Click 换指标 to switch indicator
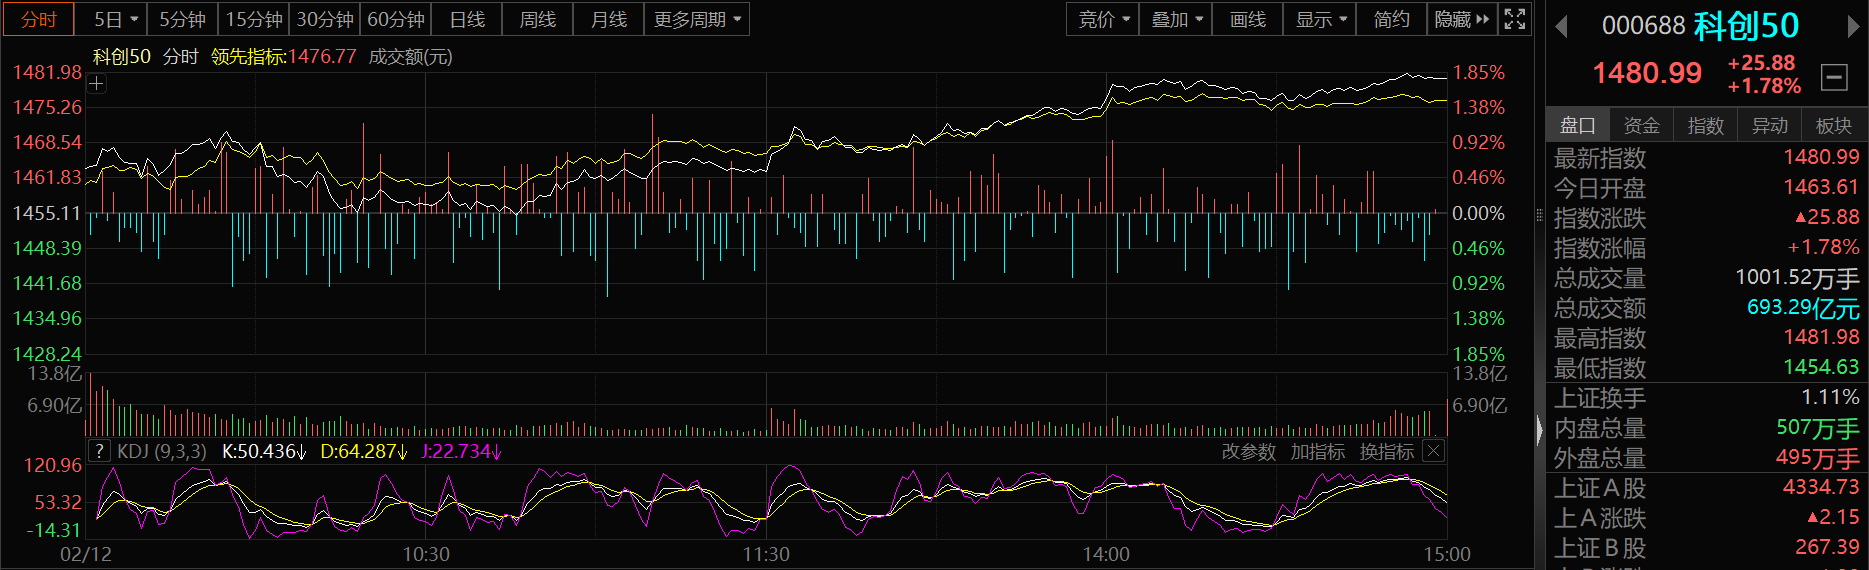The image size is (1869, 570). coord(1386,452)
